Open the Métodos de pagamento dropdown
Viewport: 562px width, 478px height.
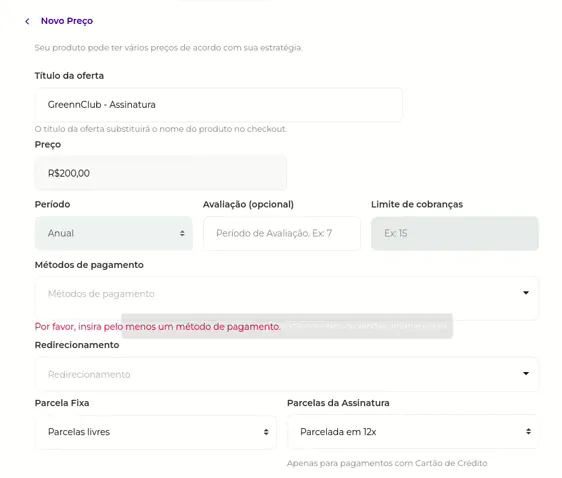point(287,297)
